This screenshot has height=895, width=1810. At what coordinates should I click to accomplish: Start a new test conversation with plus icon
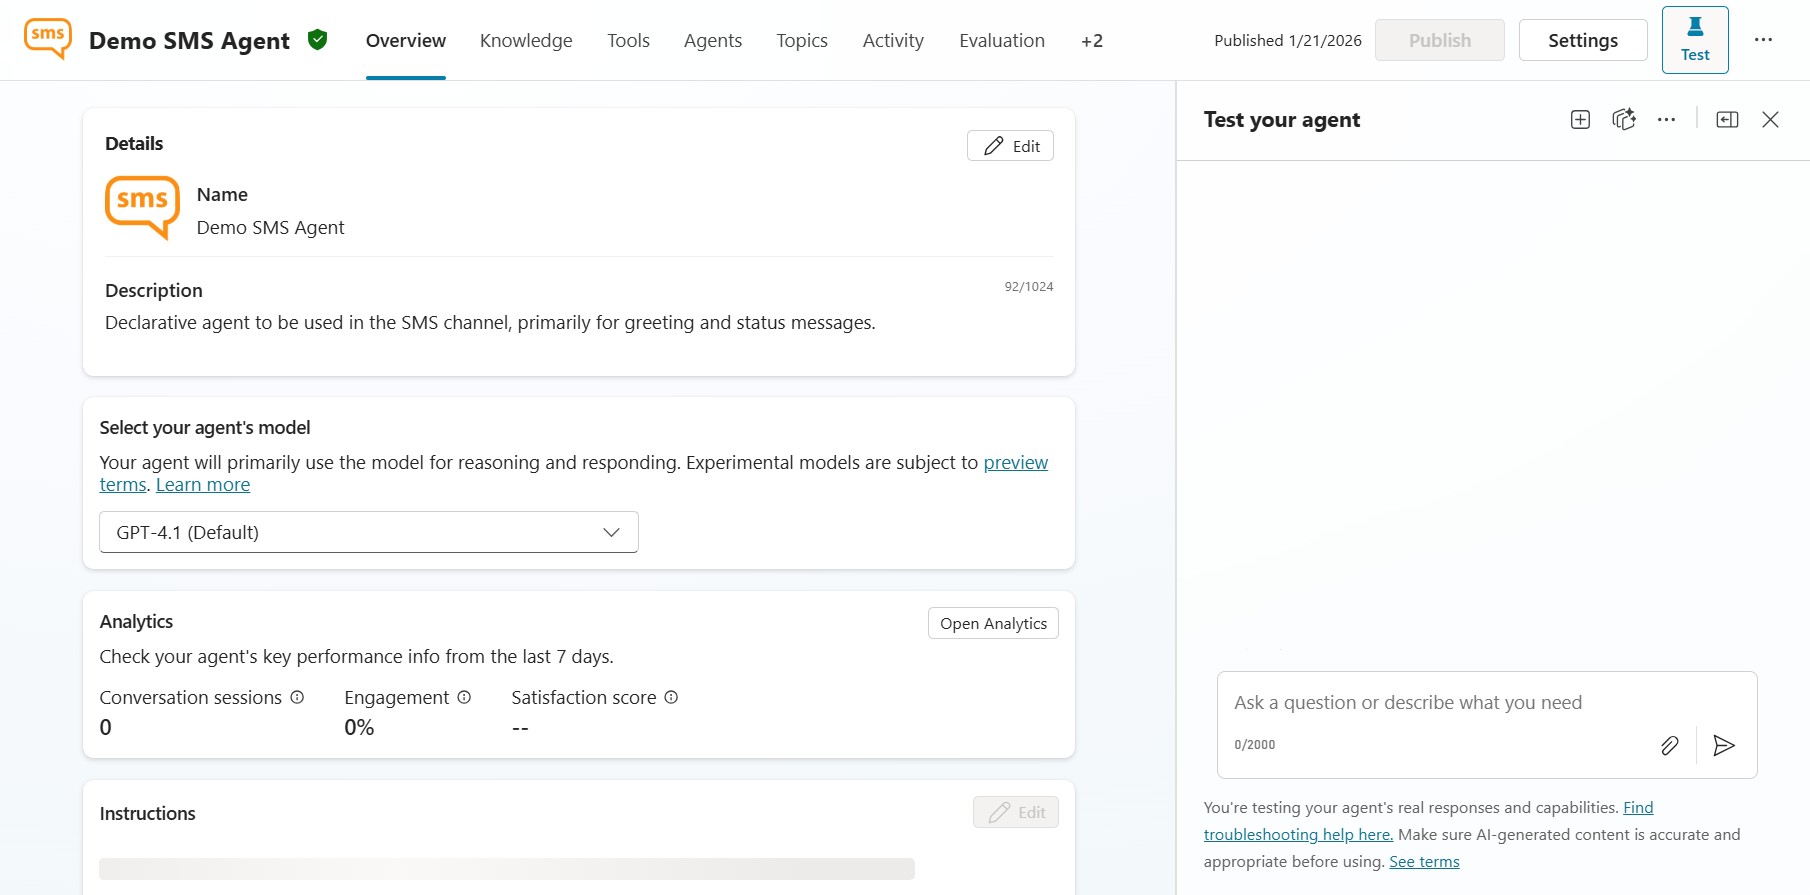click(x=1580, y=120)
